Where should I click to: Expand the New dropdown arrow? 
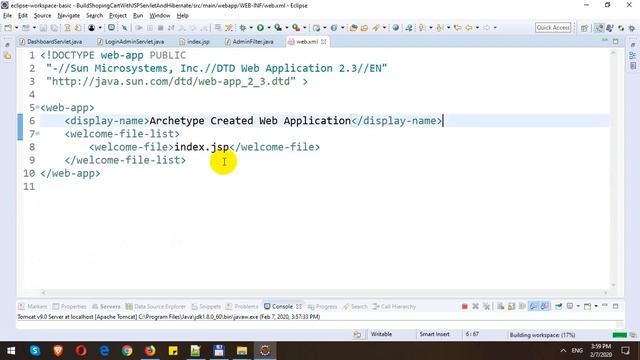pos(16,28)
